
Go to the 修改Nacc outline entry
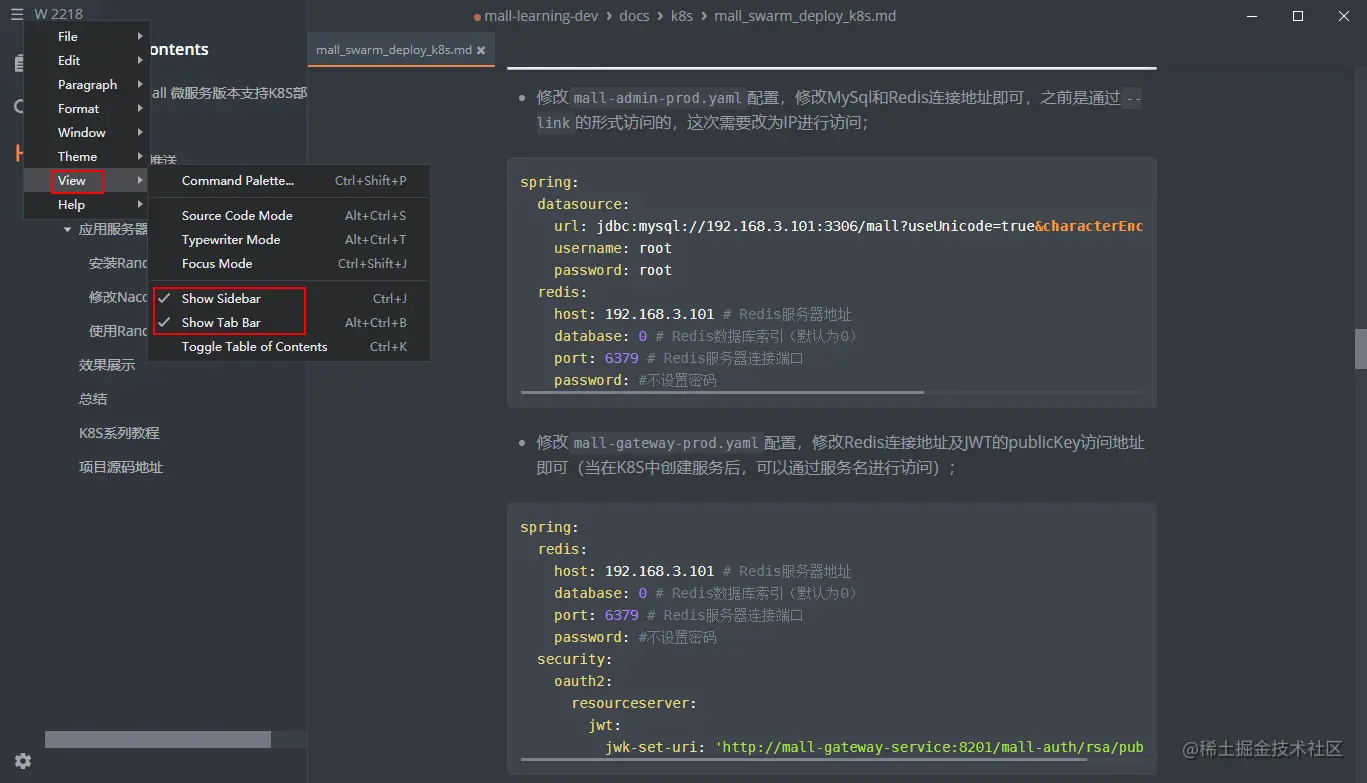tap(118, 297)
